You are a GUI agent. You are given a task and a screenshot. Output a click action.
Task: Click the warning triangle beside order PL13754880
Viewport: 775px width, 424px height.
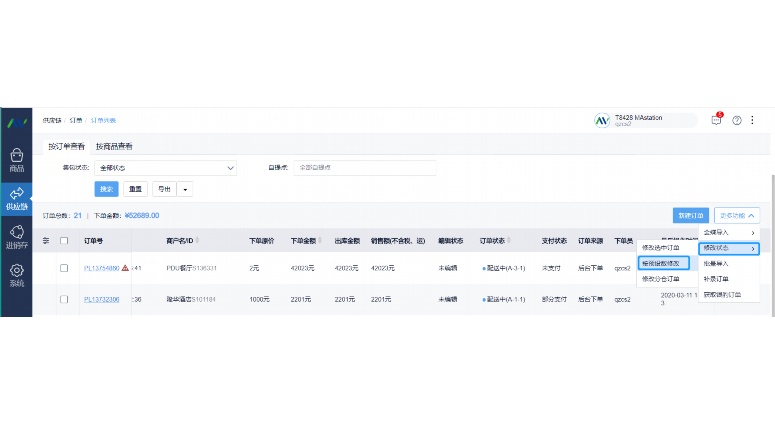pyautogui.click(x=125, y=268)
